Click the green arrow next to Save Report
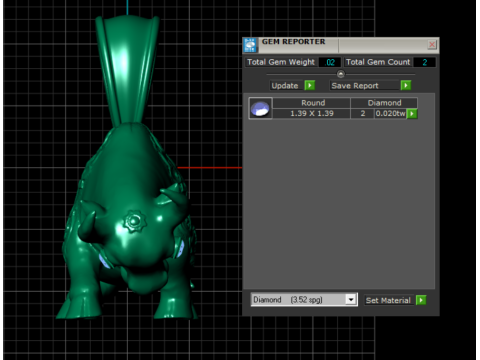 pos(406,85)
